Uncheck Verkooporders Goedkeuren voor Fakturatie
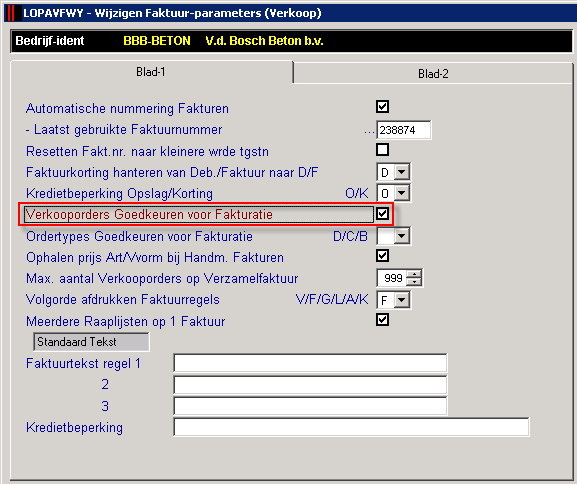This screenshot has width=577, height=484. pyautogui.click(x=382, y=213)
